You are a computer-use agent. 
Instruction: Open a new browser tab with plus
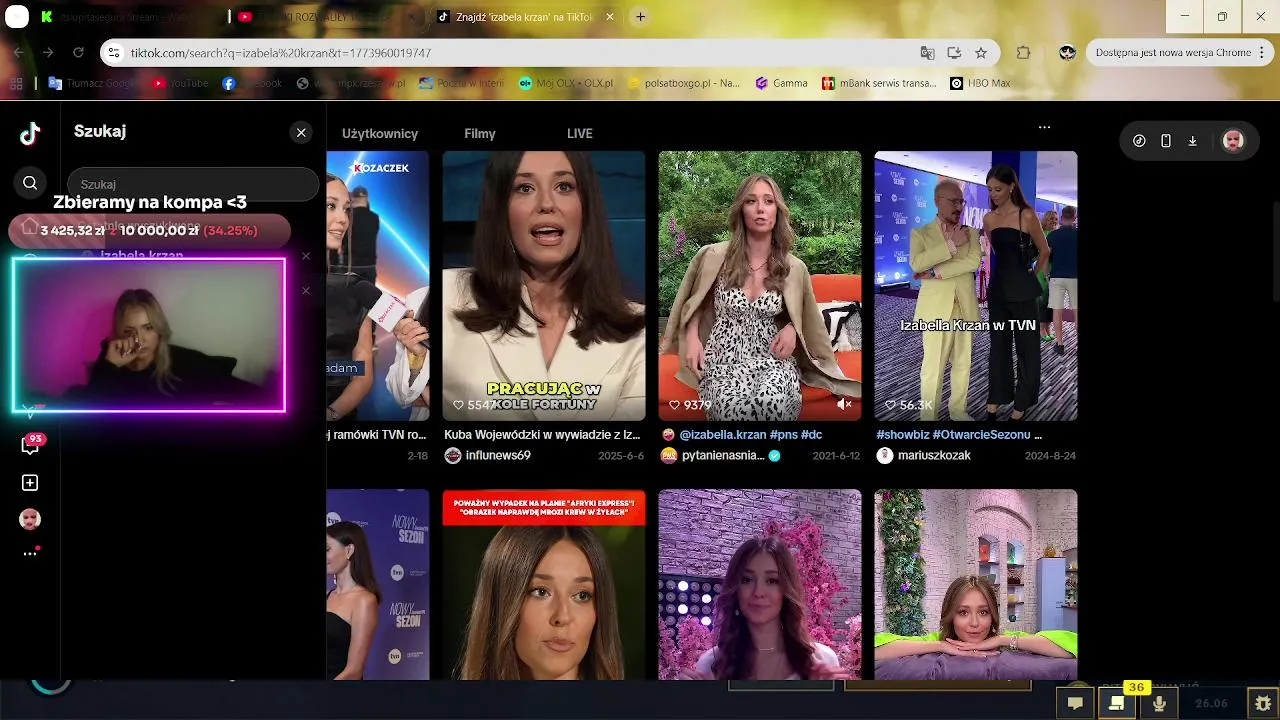[x=640, y=17]
